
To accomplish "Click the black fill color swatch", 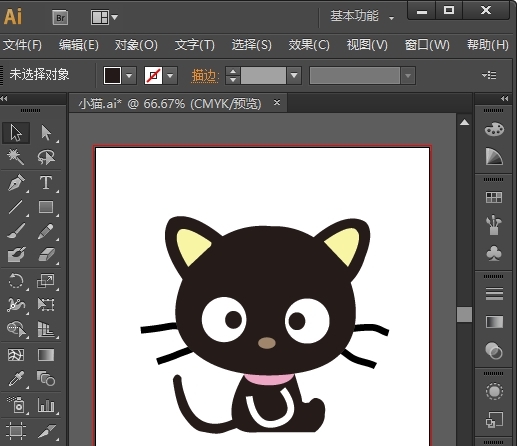I will coord(112,75).
